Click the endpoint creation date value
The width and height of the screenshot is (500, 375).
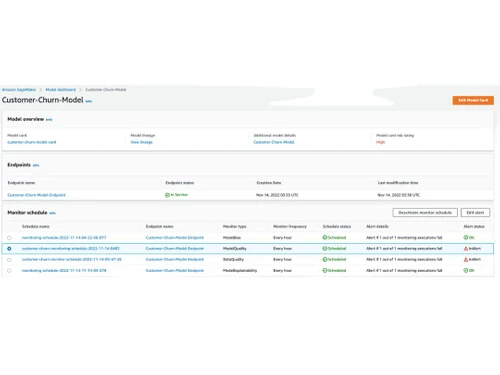[x=277, y=195]
